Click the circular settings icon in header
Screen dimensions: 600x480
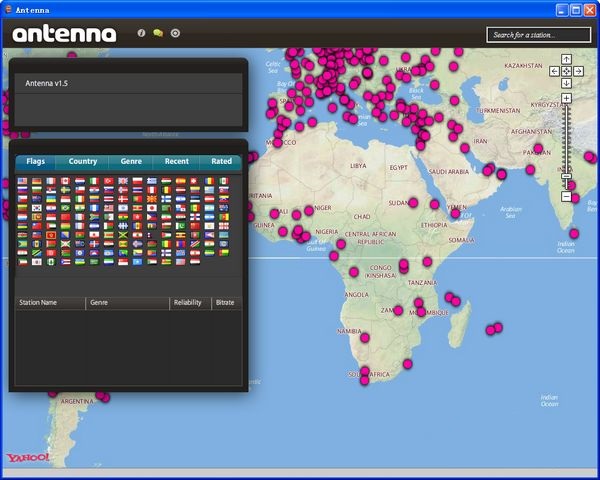[175, 33]
